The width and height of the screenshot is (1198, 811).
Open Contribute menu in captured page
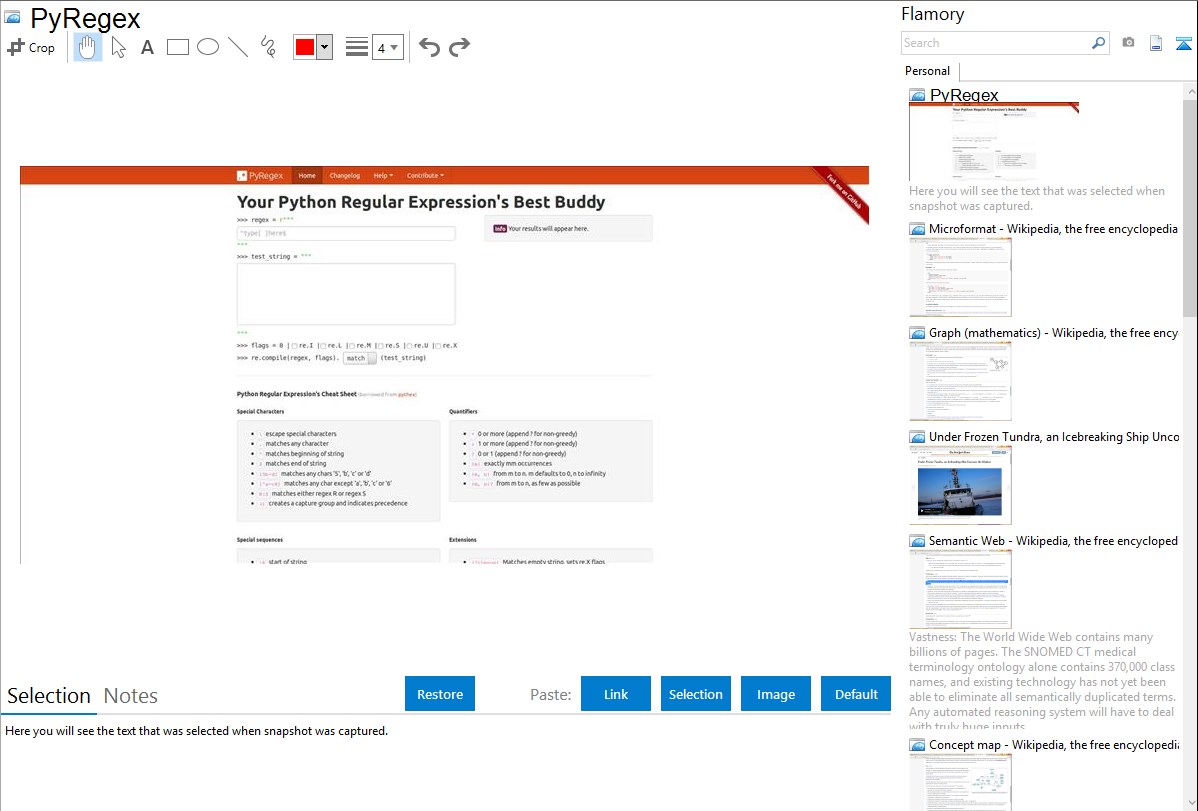tap(425, 175)
